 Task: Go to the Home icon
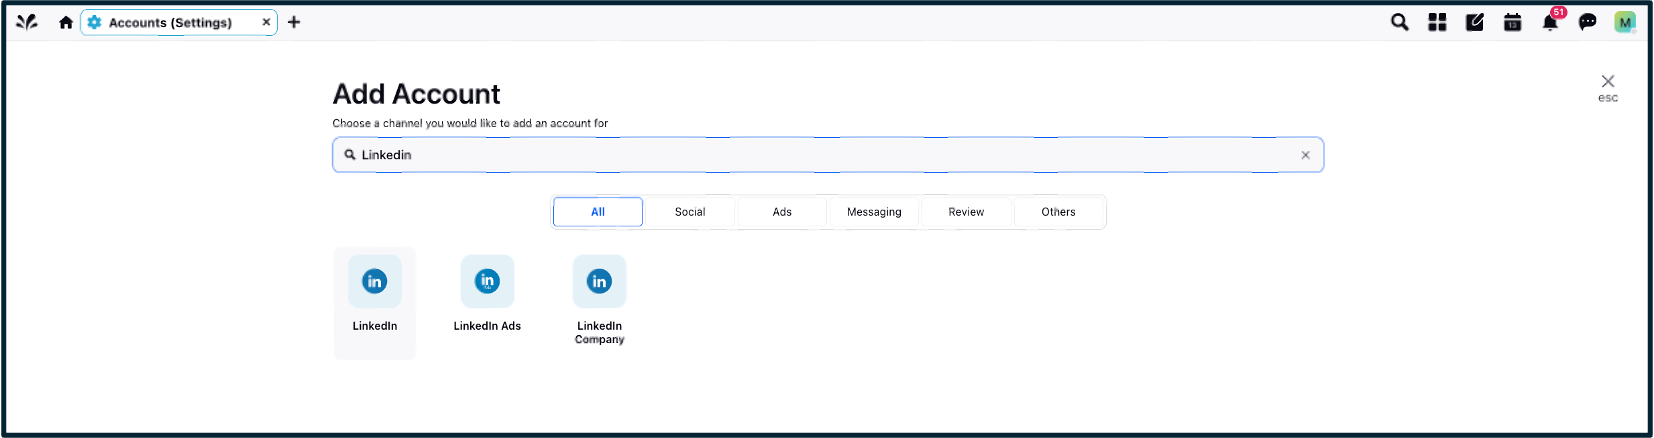pyautogui.click(x=66, y=22)
